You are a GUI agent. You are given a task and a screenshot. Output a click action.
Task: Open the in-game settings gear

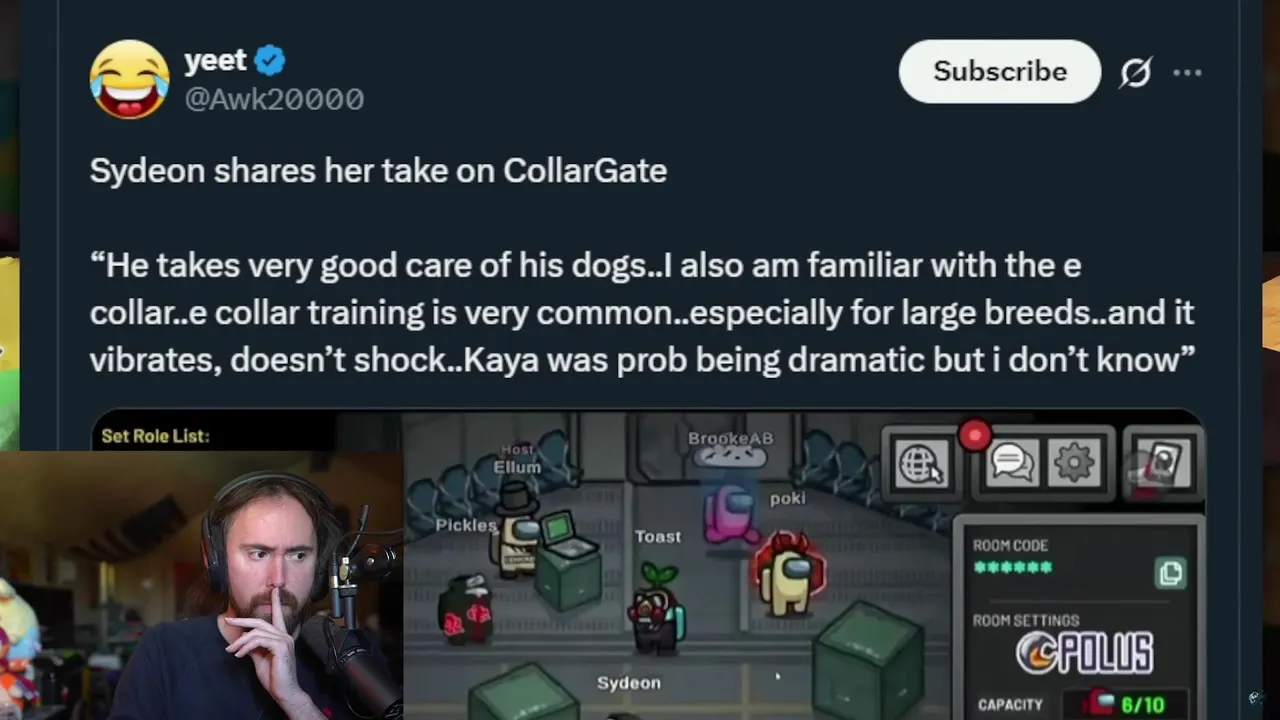pos(1074,463)
